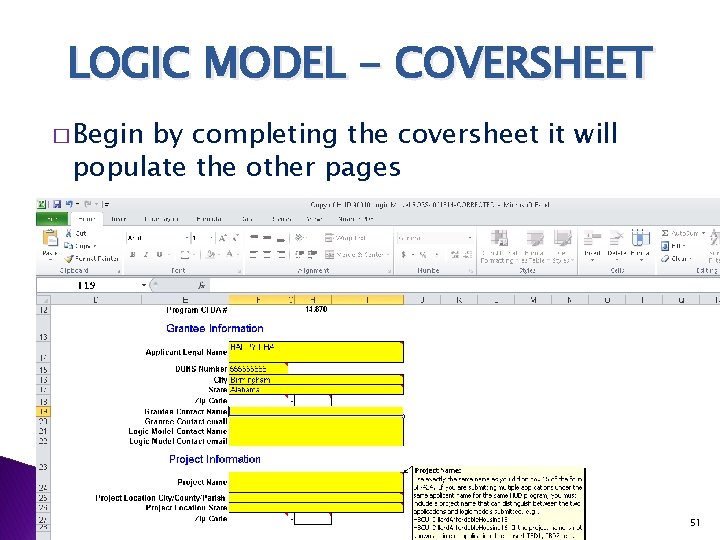Click the Paste clipboard icon

coord(50,238)
